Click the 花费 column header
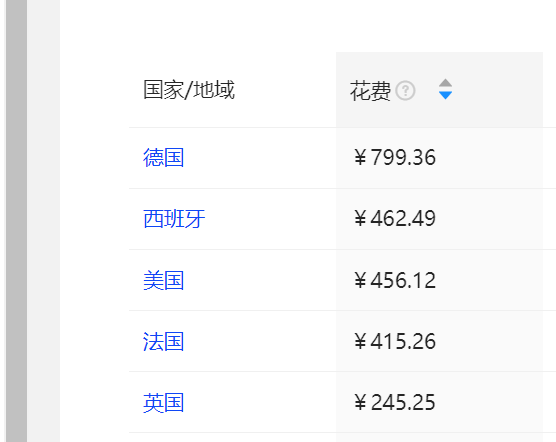 (439, 90)
